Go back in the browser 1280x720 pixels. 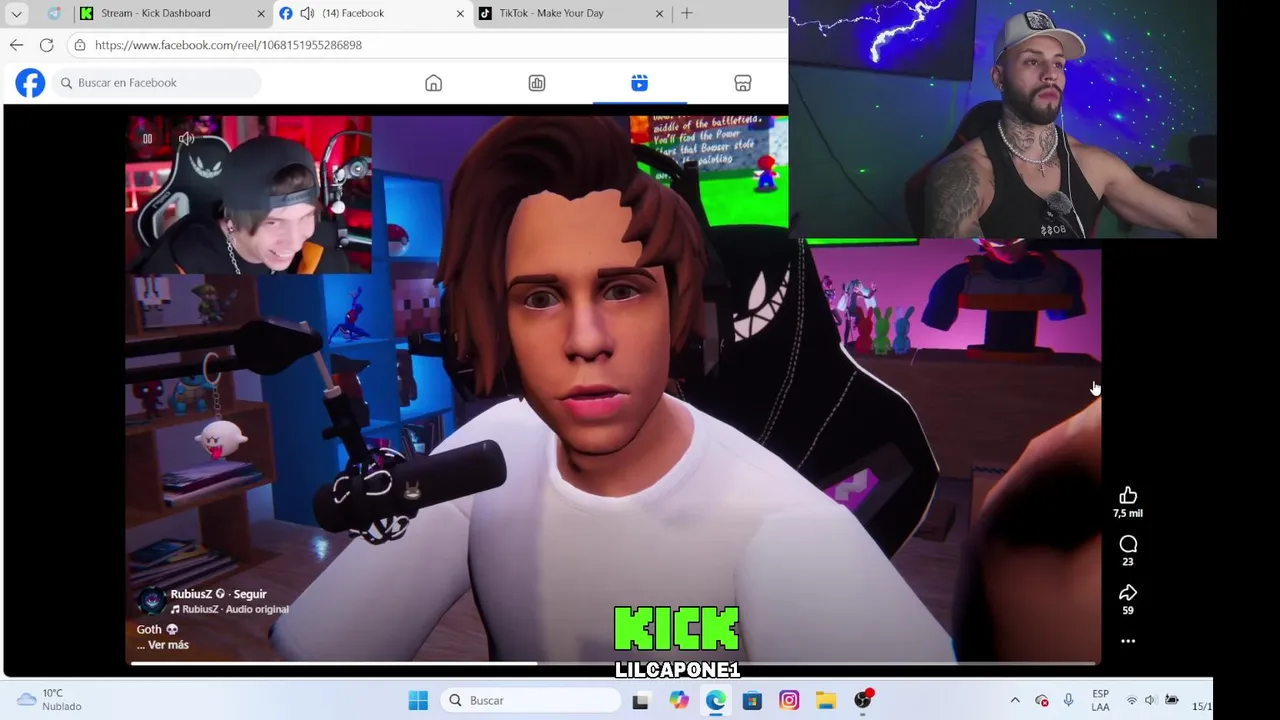point(16,45)
